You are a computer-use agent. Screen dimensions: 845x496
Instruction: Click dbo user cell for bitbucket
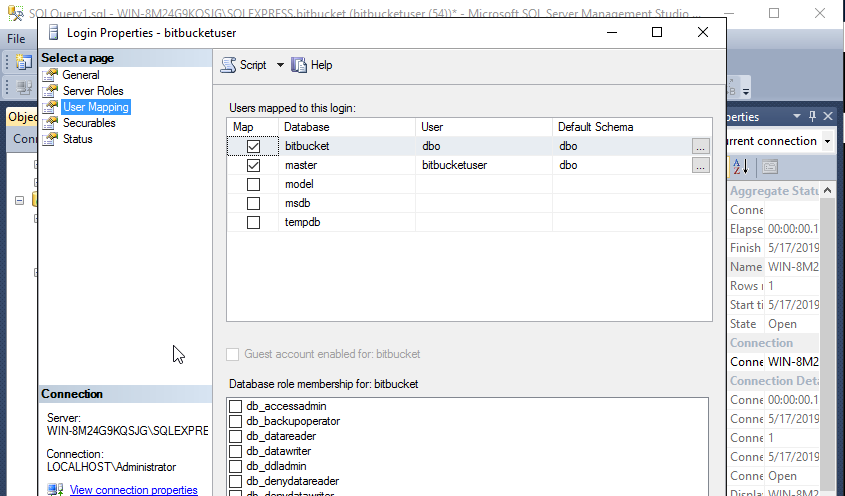tap(483, 146)
